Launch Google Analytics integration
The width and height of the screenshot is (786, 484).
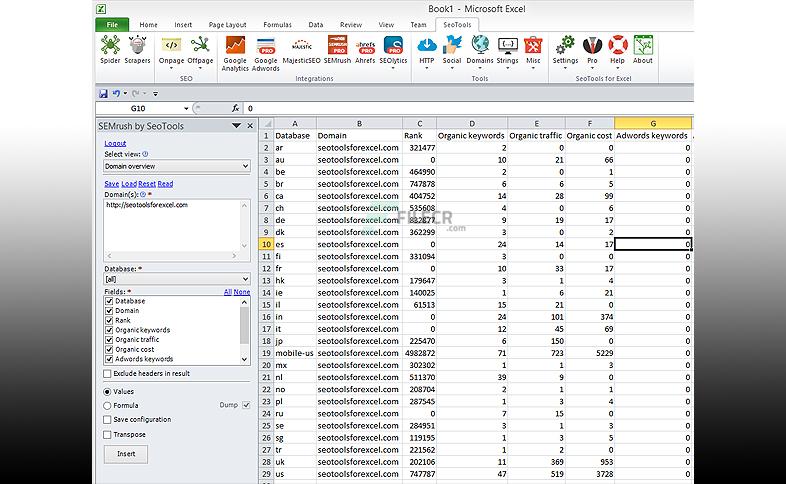[235, 53]
